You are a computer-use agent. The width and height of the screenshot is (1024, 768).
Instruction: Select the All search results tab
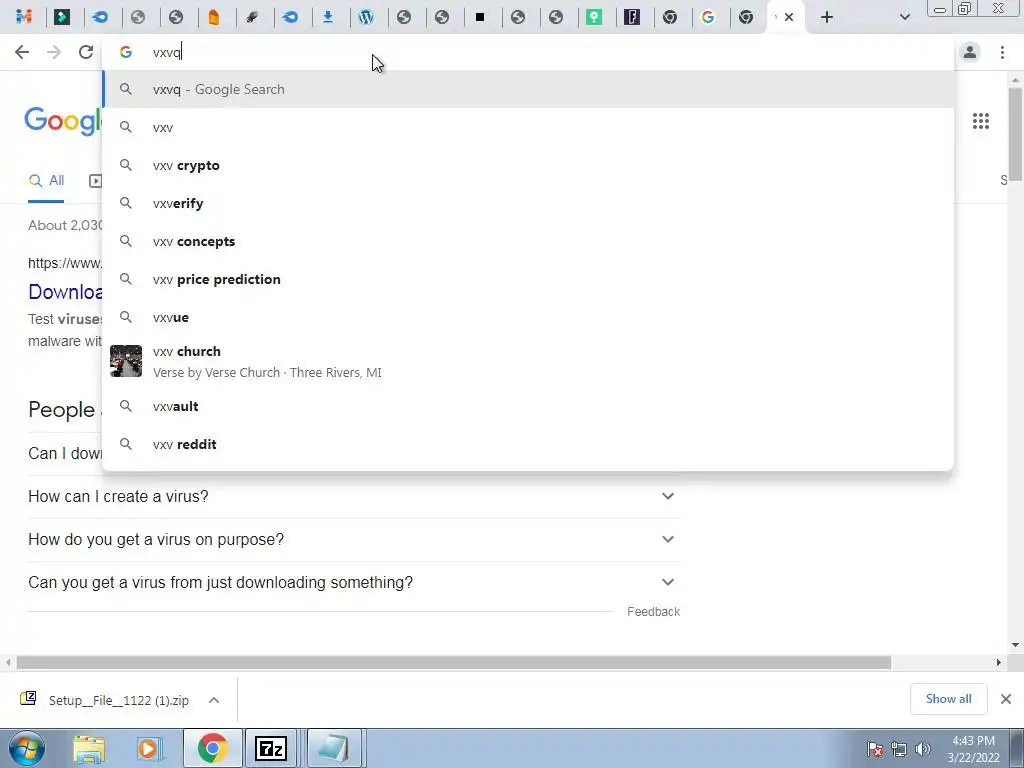click(46, 181)
